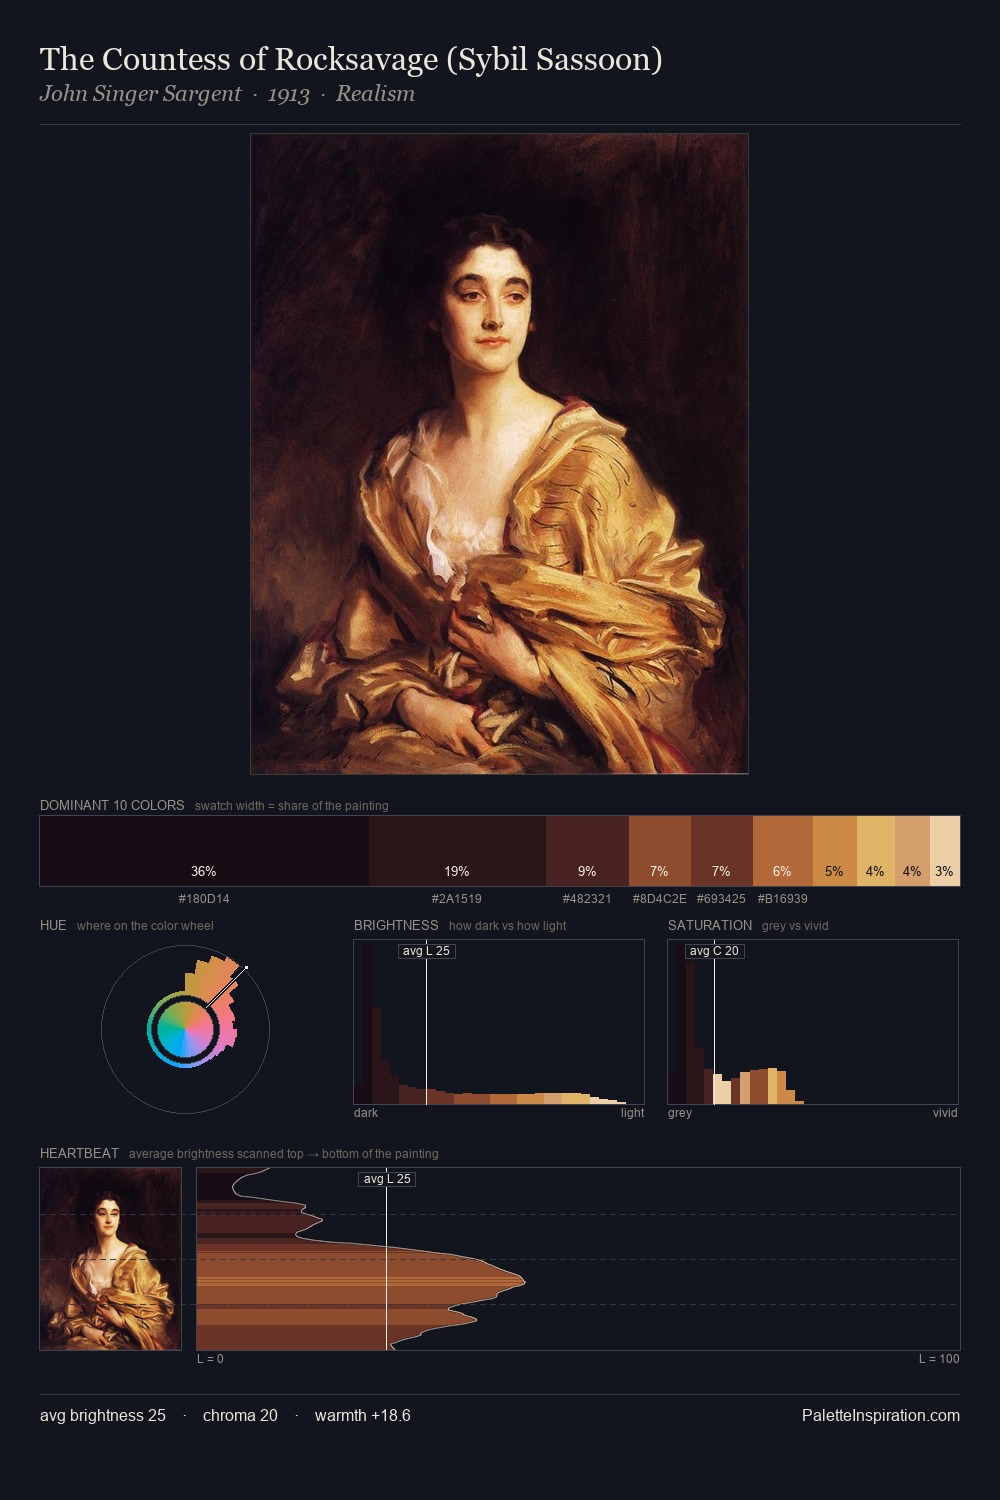The image size is (1000, 1500).
Task: Click the hue color wheel
Action: tap(185, 1029)
